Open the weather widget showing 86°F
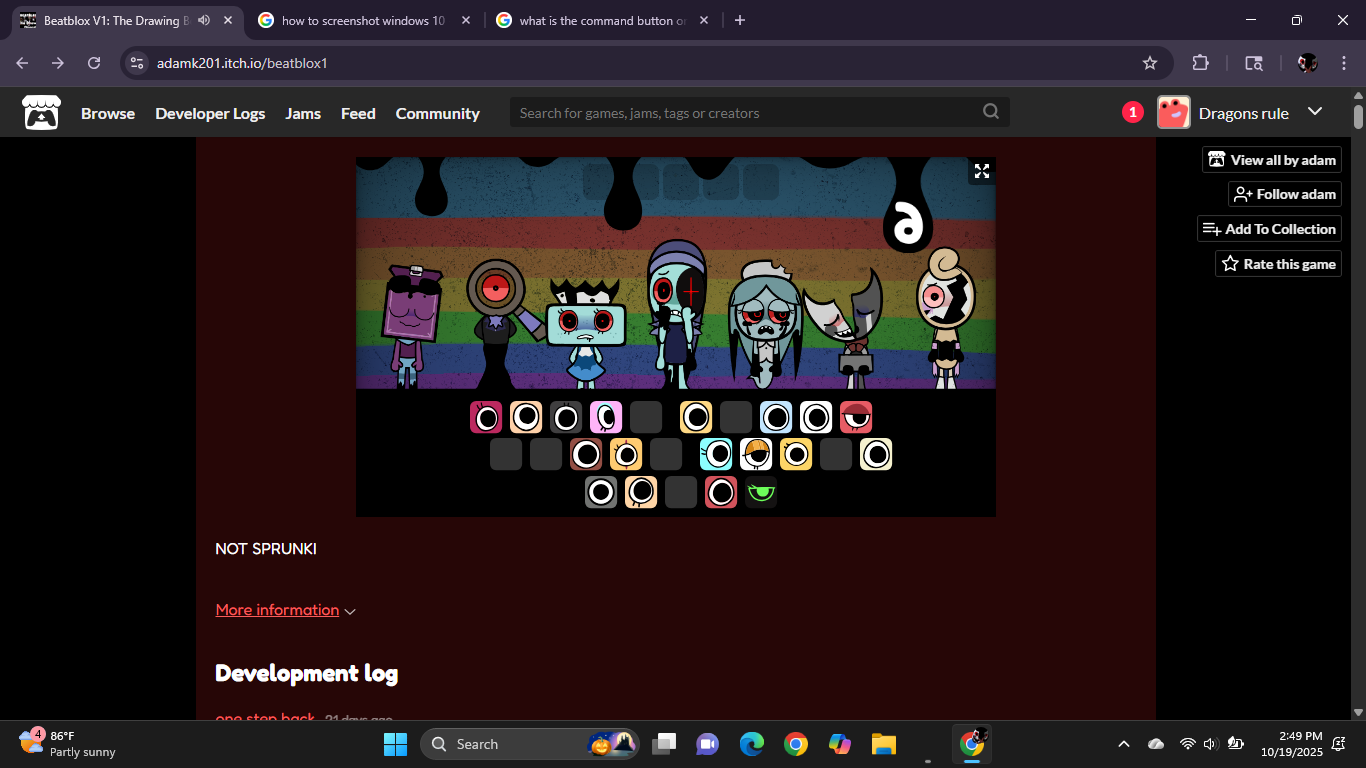This screenshot has width=1366, height=768. (x=68, y=744)
